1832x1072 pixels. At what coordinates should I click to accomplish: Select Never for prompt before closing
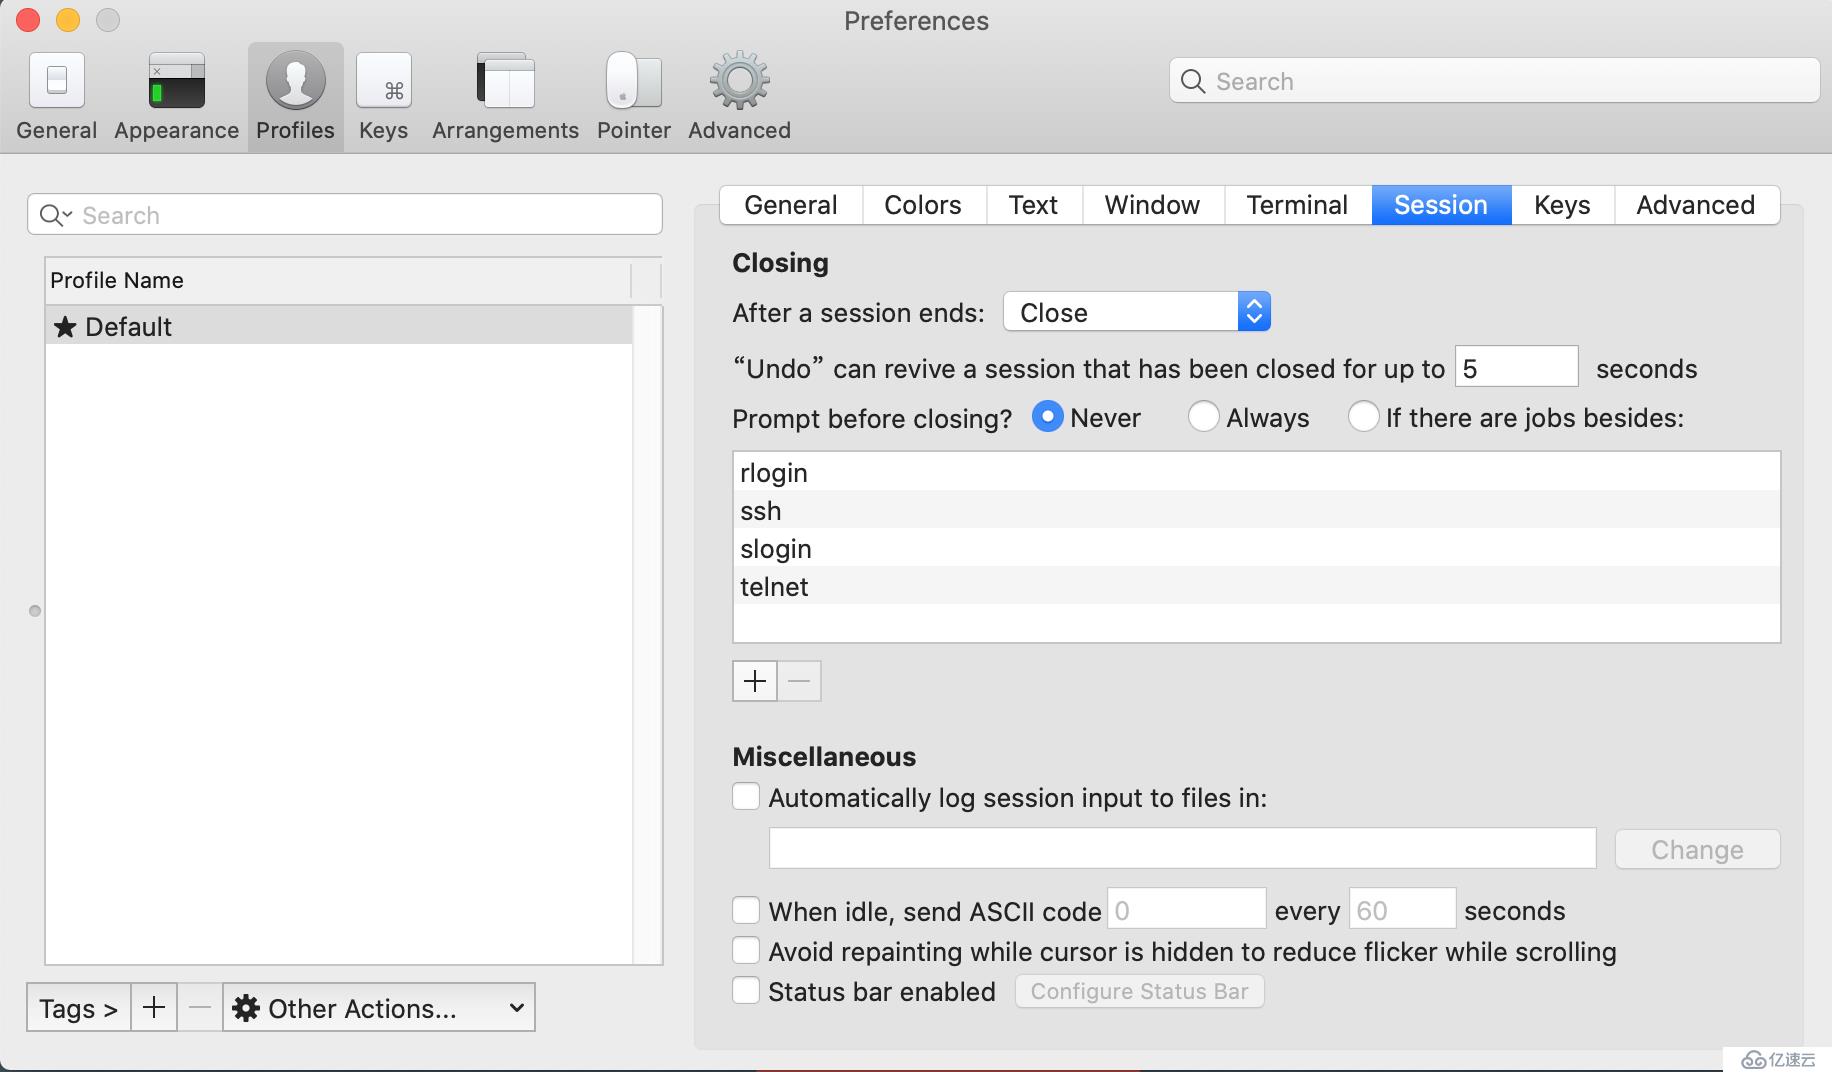click(x=1047, y=416)
